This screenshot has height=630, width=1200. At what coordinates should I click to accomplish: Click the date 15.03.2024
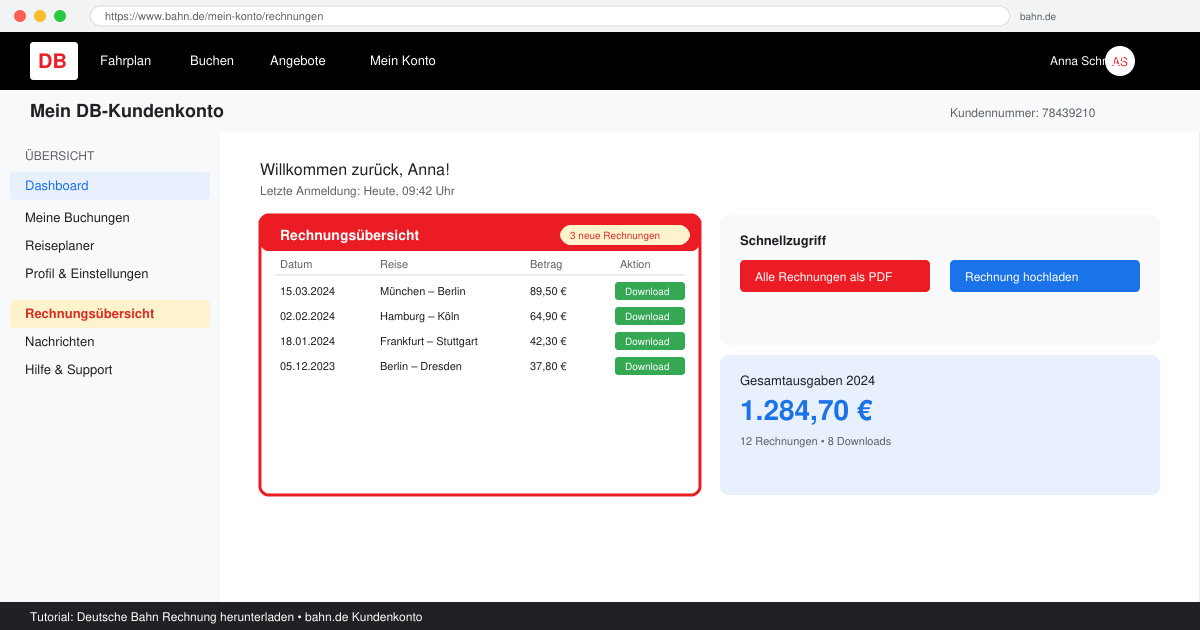(307, 292)
